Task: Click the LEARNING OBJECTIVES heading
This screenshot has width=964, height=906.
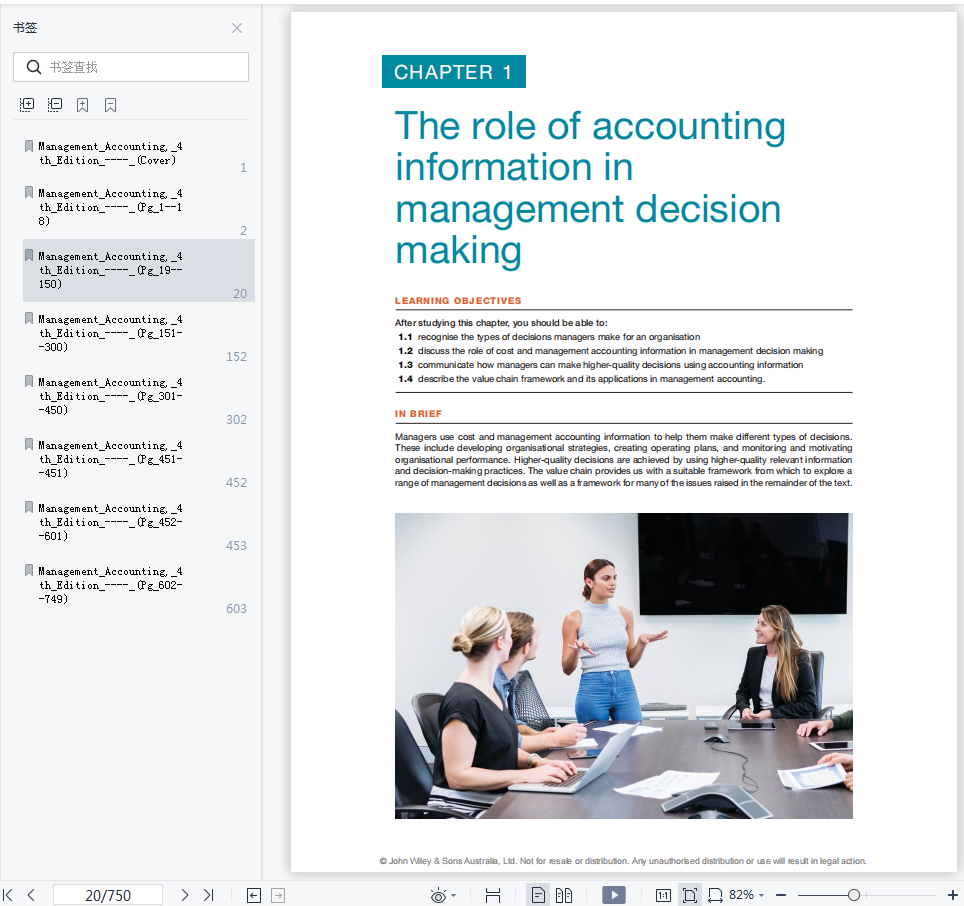Action: (458, 301)
